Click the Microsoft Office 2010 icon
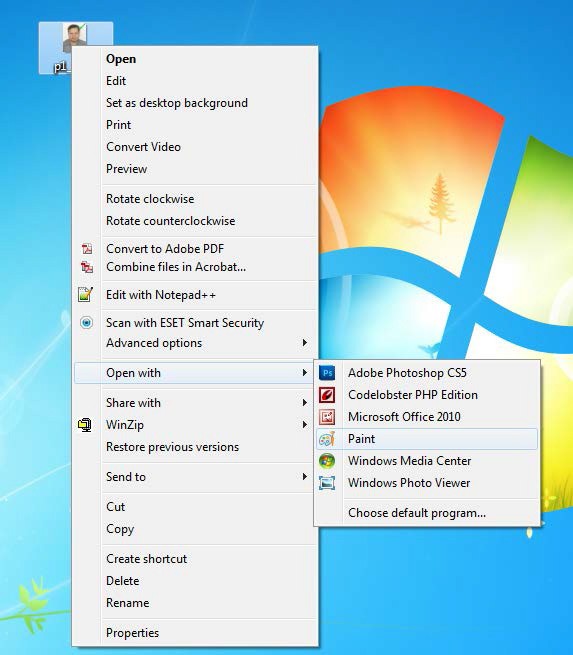The image size is (573, 655). (x=327, y=417)
